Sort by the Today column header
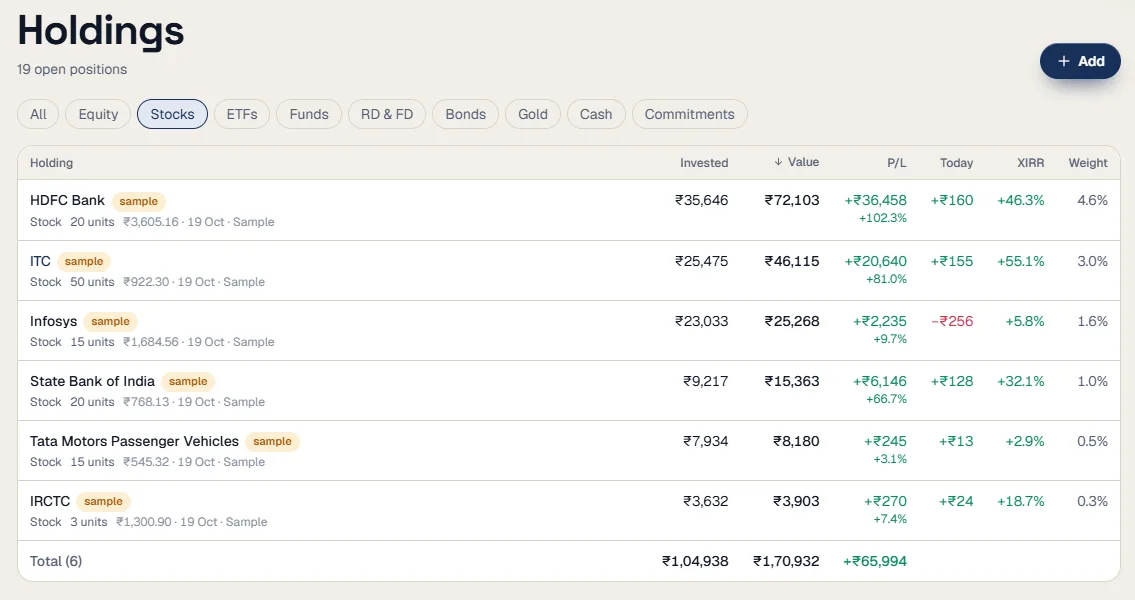Image resolution: width=1135 pixels, height=600 pixels. tap(956, 163)
